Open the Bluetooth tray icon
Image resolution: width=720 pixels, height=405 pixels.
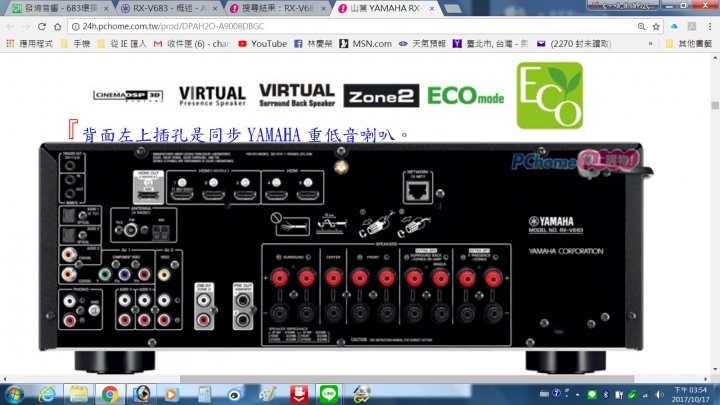click(606, 394)
